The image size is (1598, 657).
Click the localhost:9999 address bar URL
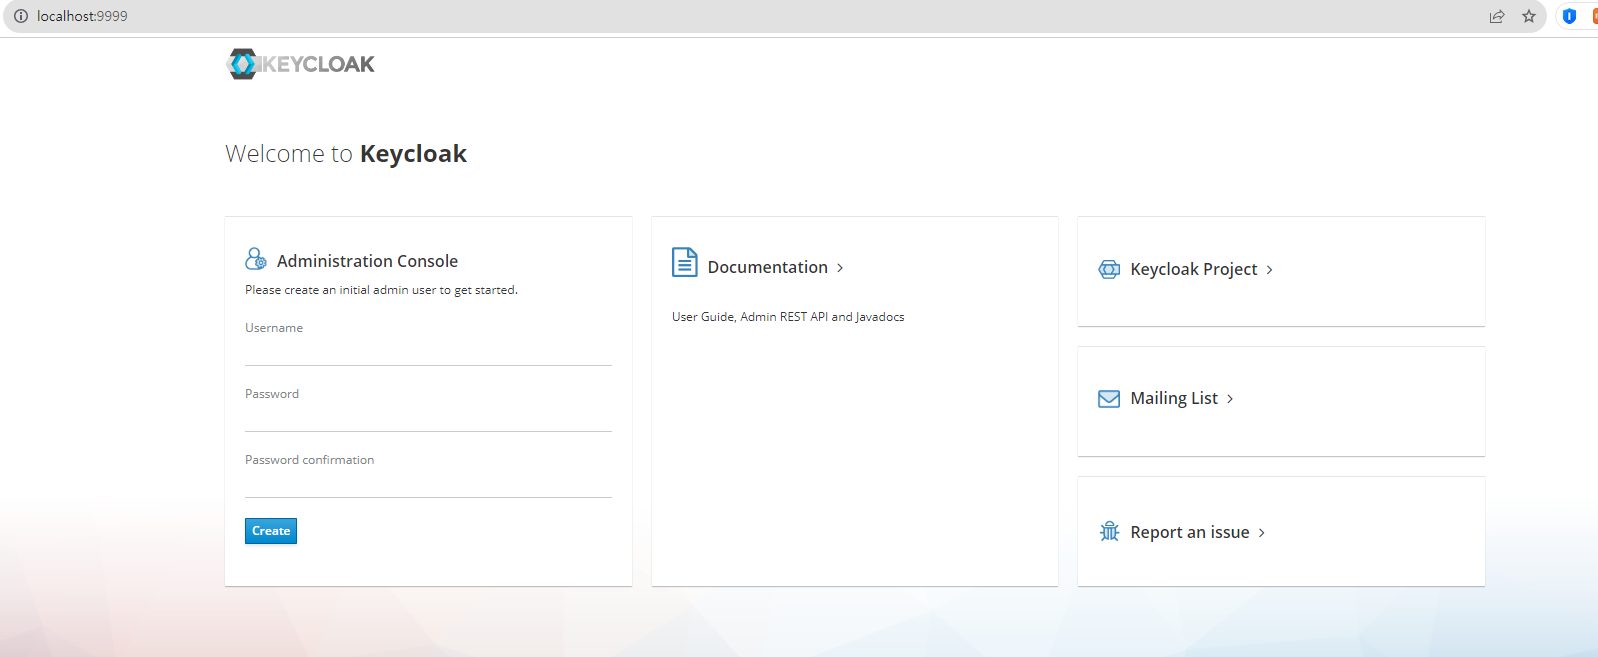pyautogui.click(x=82, y=16)
